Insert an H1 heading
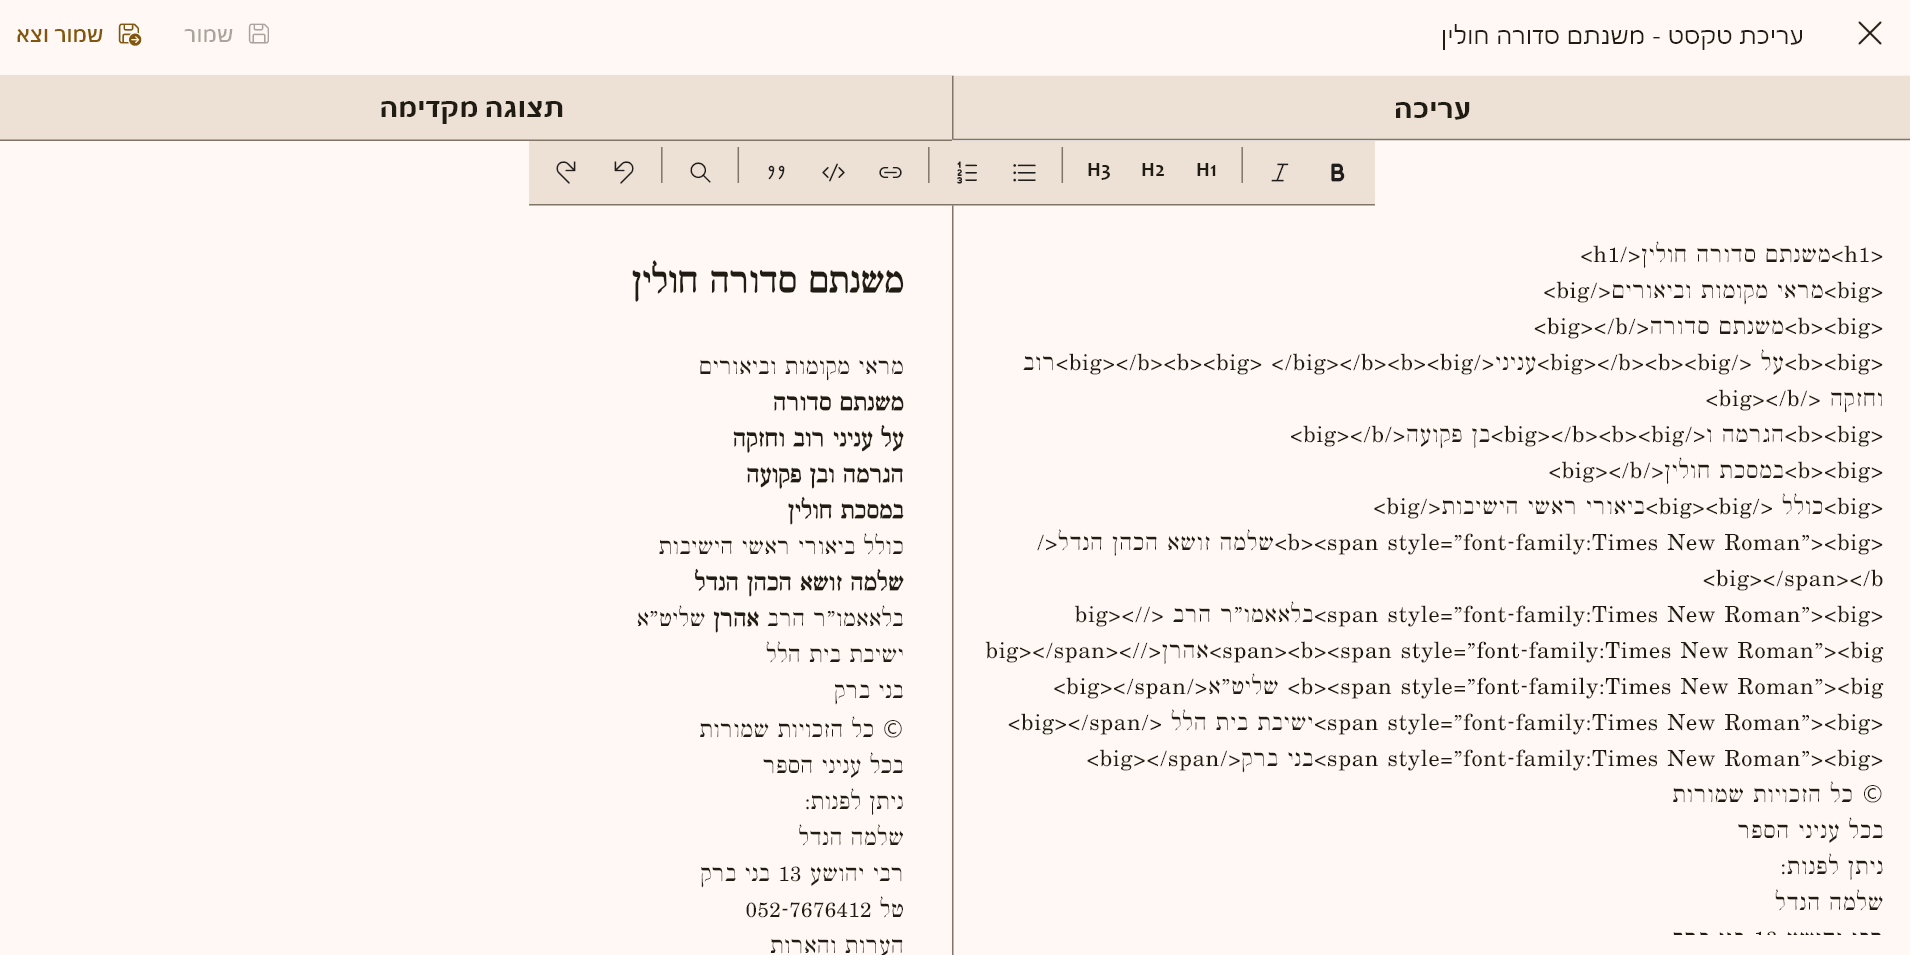Screen dimensions: 1910x955 pos(1206,171)
